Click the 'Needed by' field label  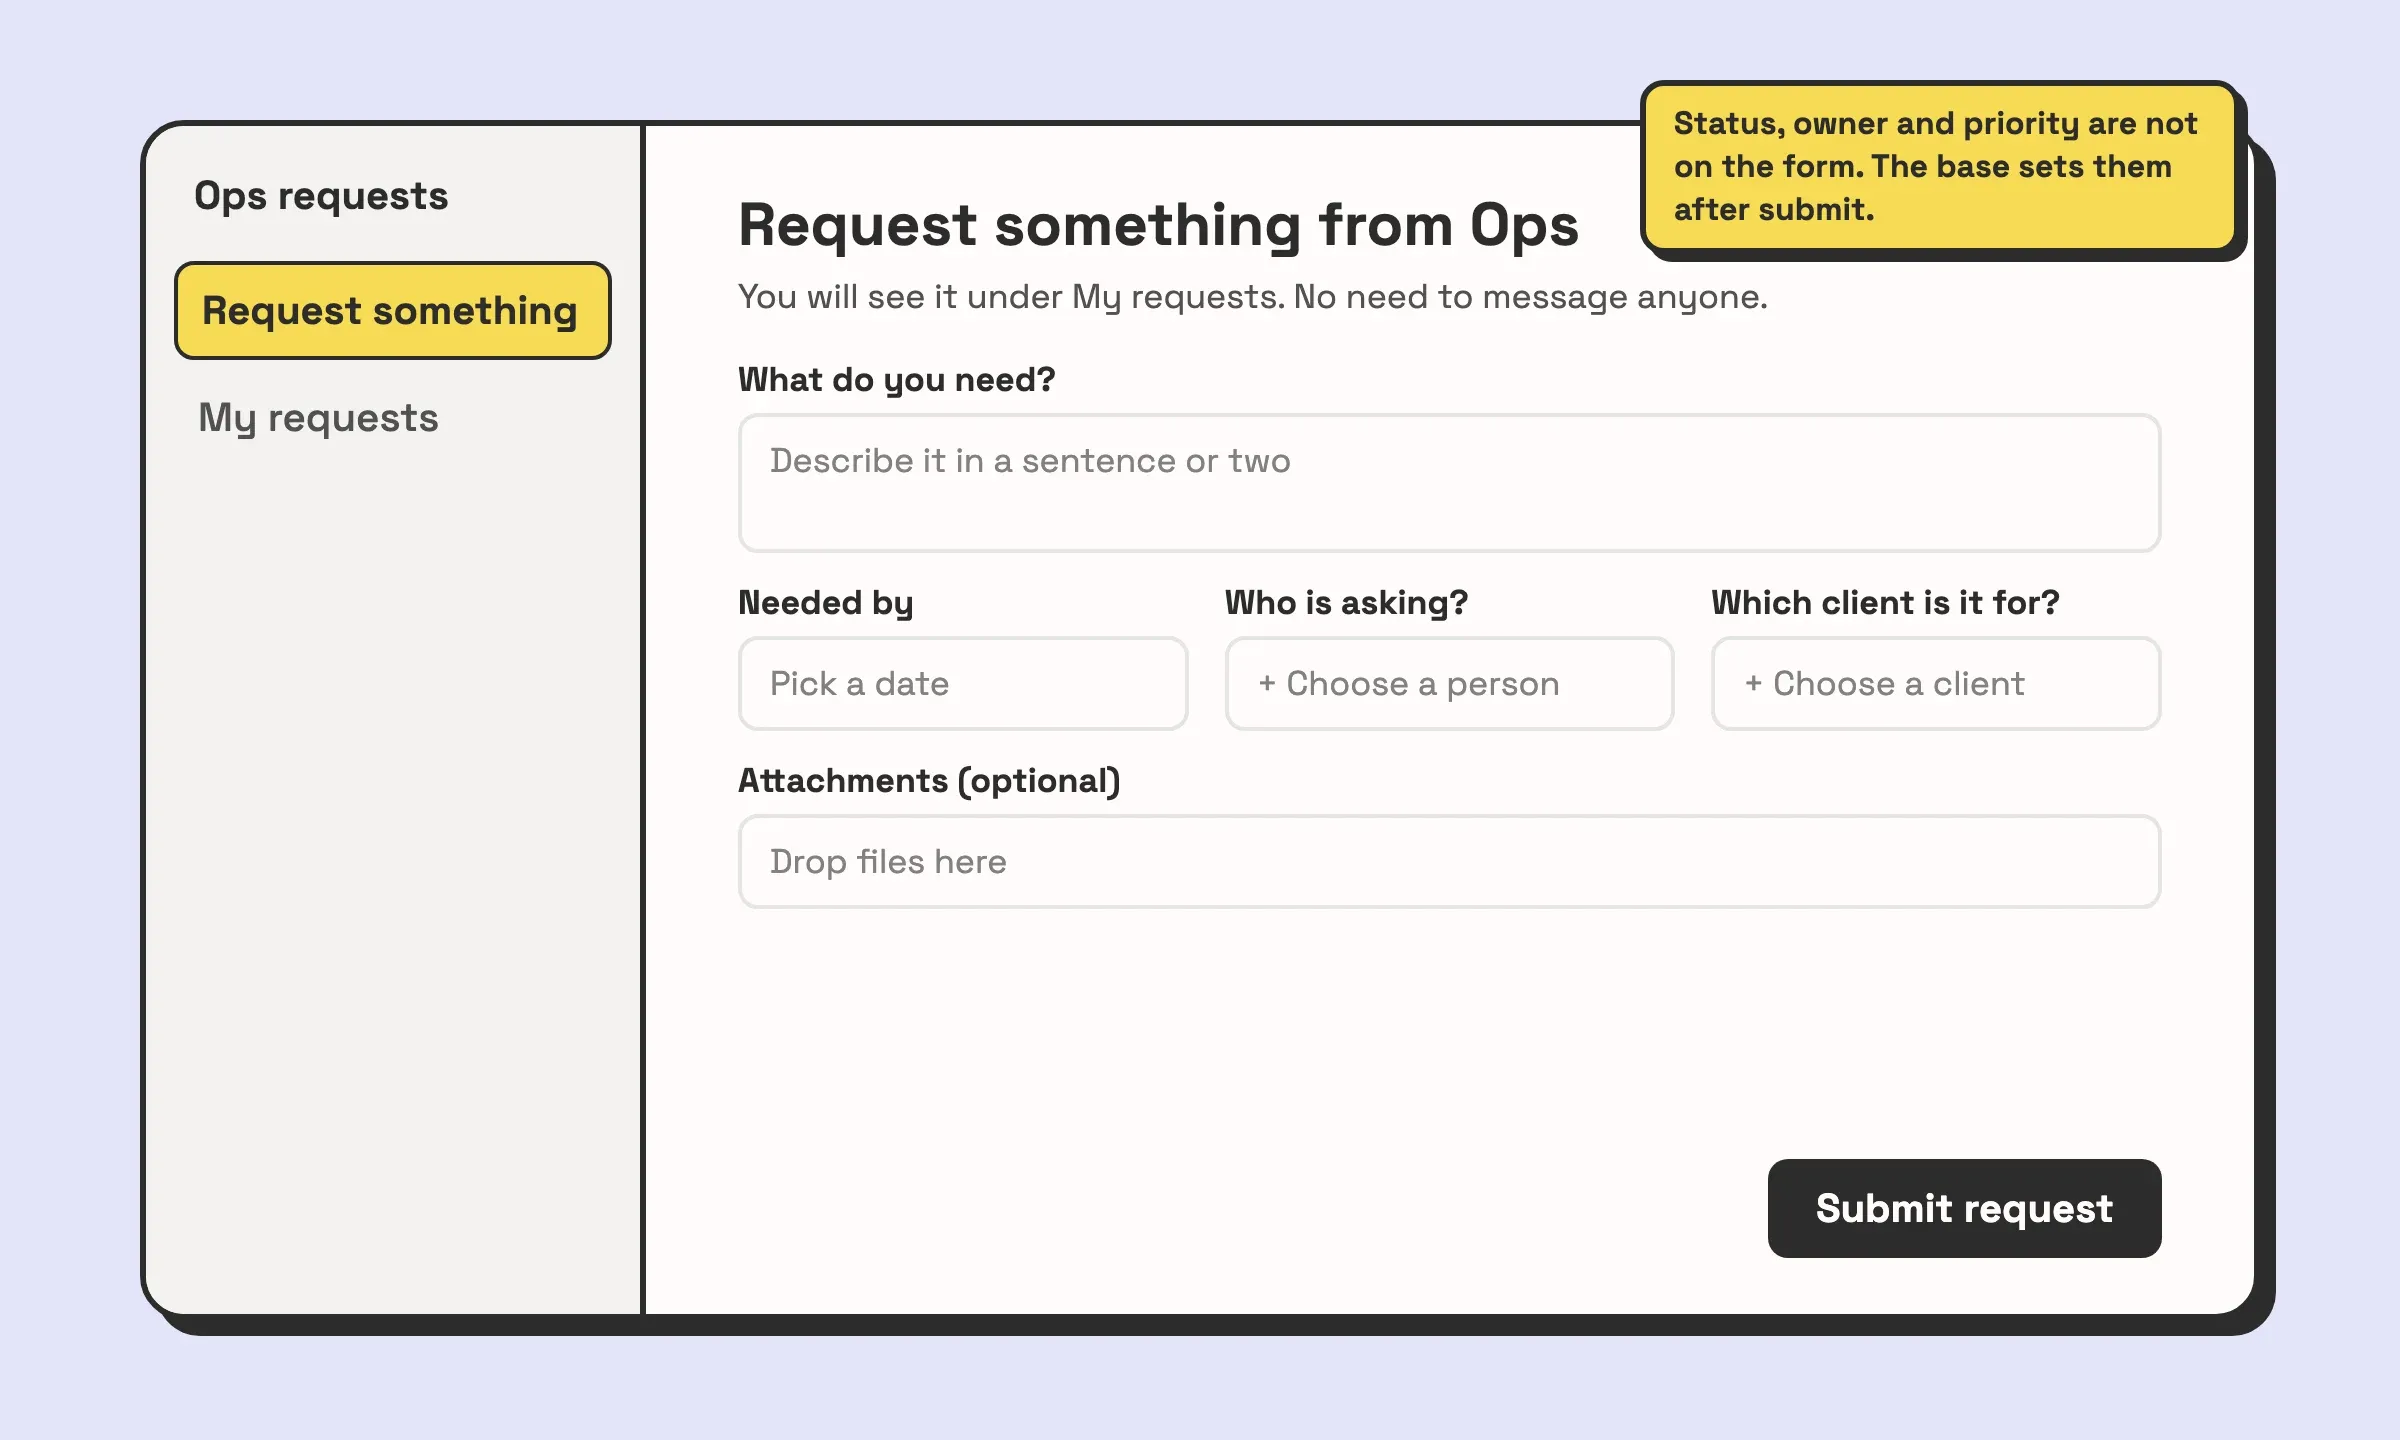coord(825,603)
